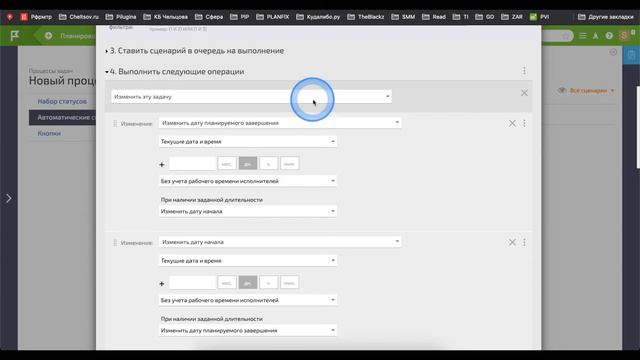Open the blue panel icon at top right
This screenshot has height=360, width=640.
(631, 56)
